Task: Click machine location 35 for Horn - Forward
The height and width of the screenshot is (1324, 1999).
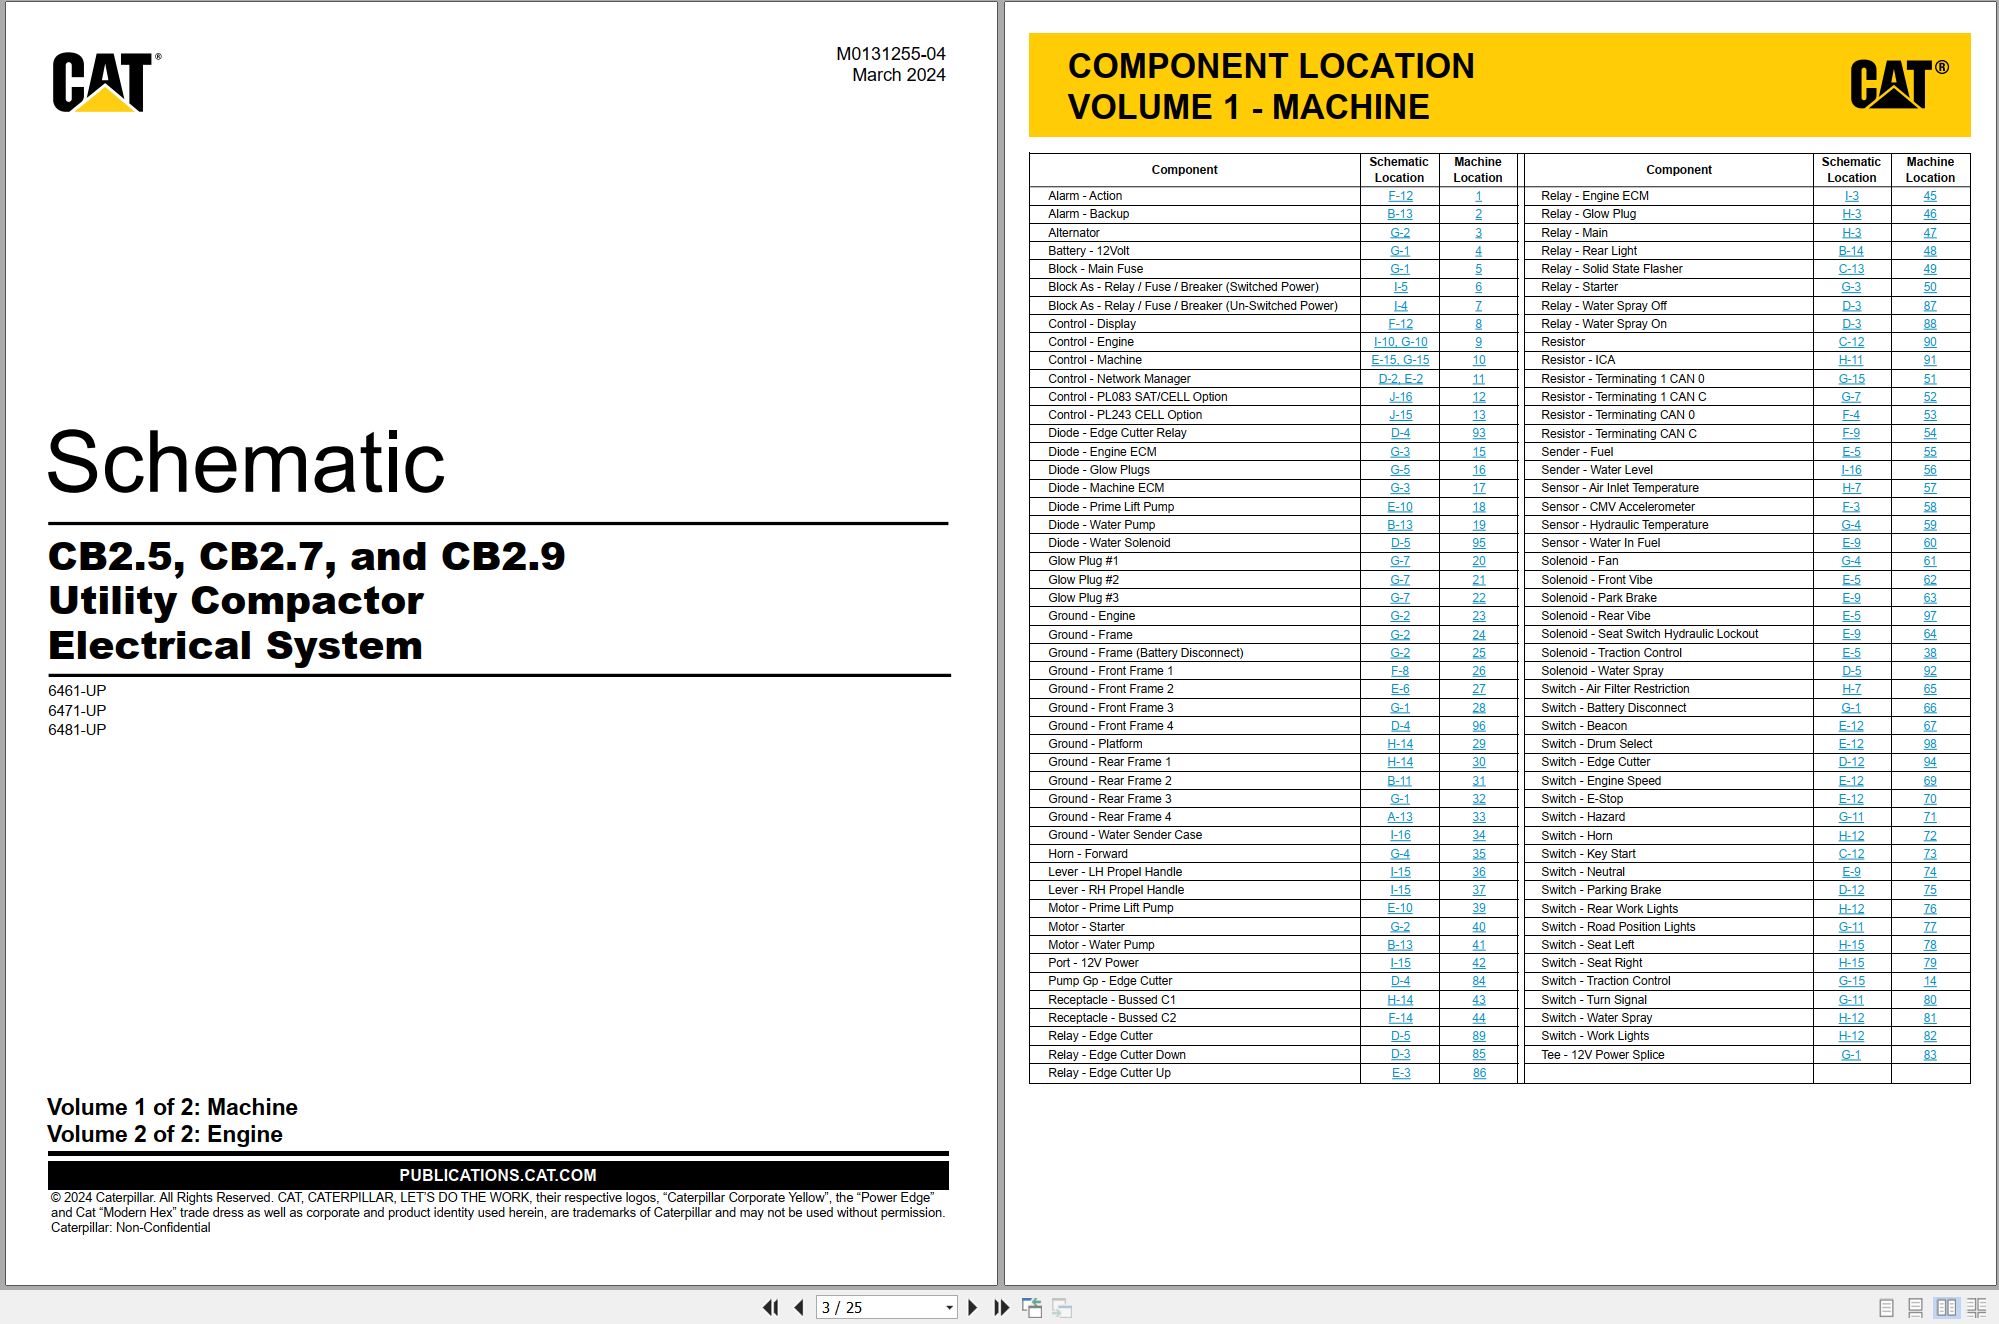Action: [x=1478, y=854]
